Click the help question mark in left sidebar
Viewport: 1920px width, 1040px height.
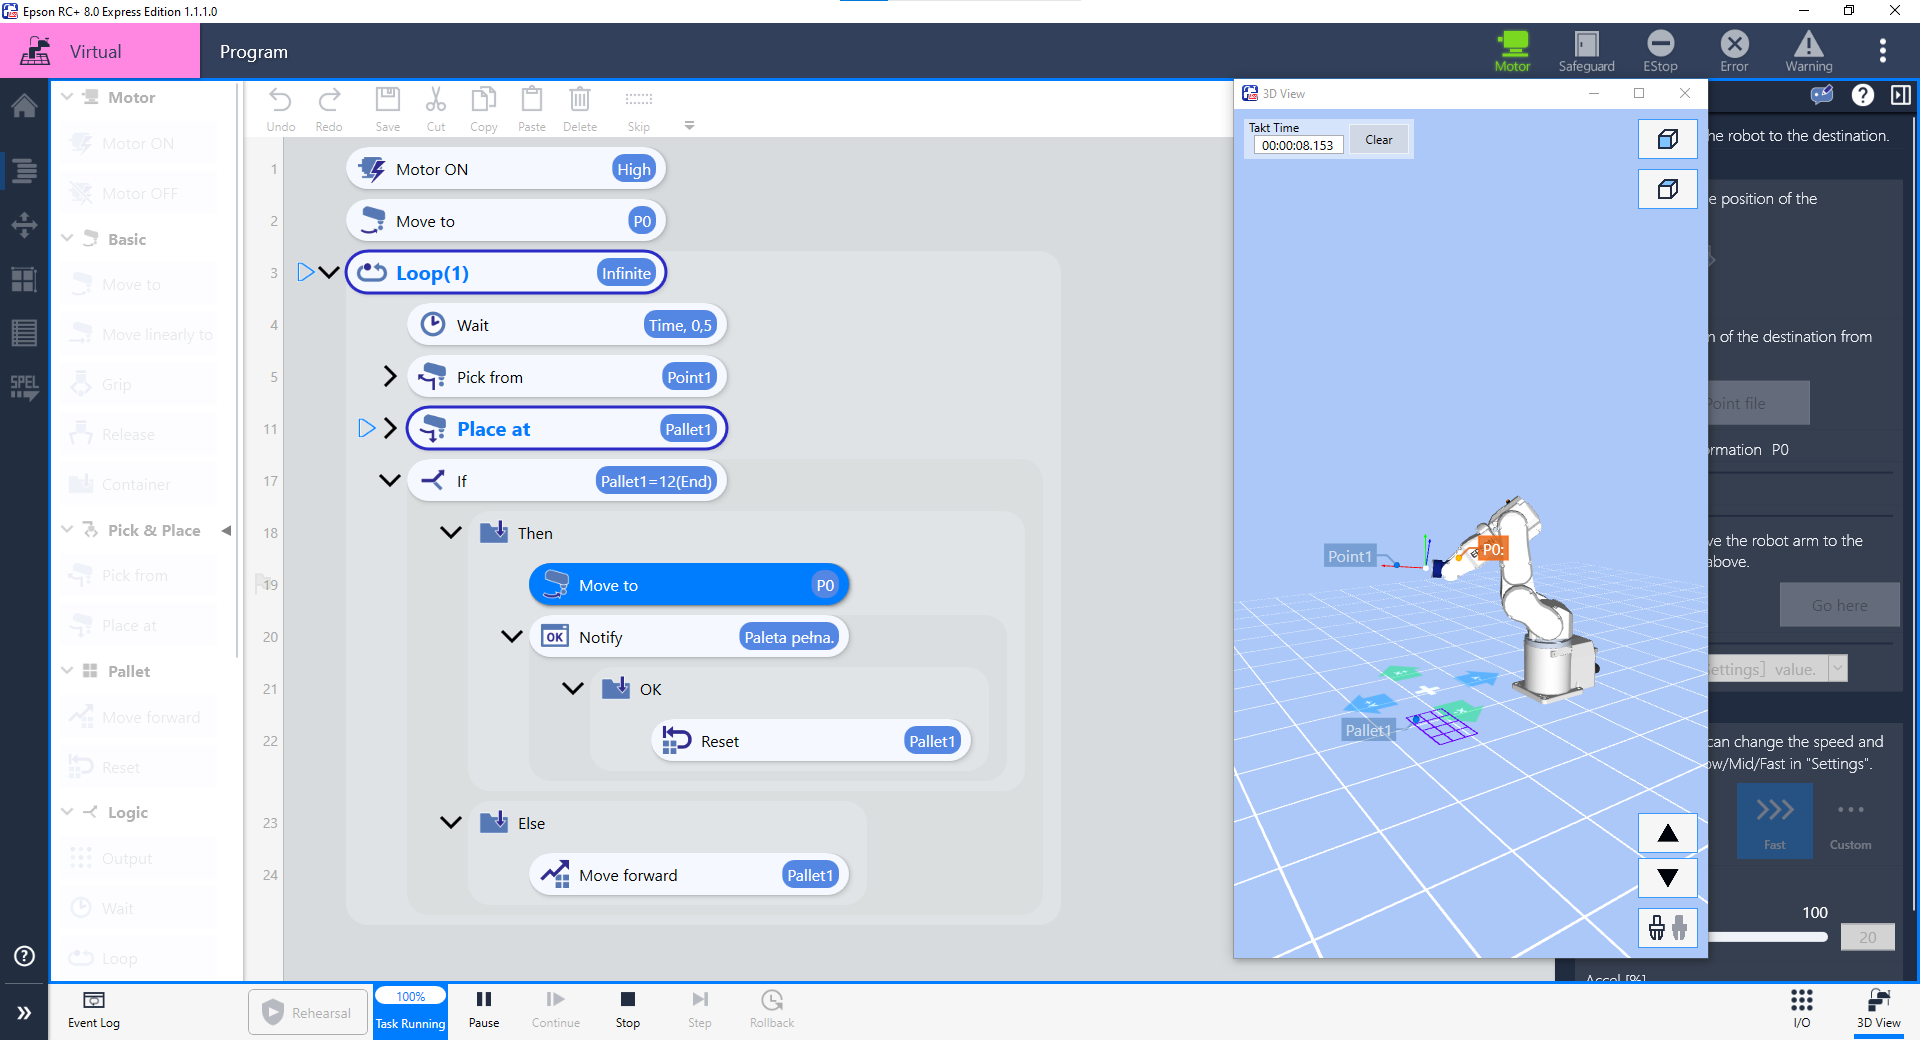[24, 956]
